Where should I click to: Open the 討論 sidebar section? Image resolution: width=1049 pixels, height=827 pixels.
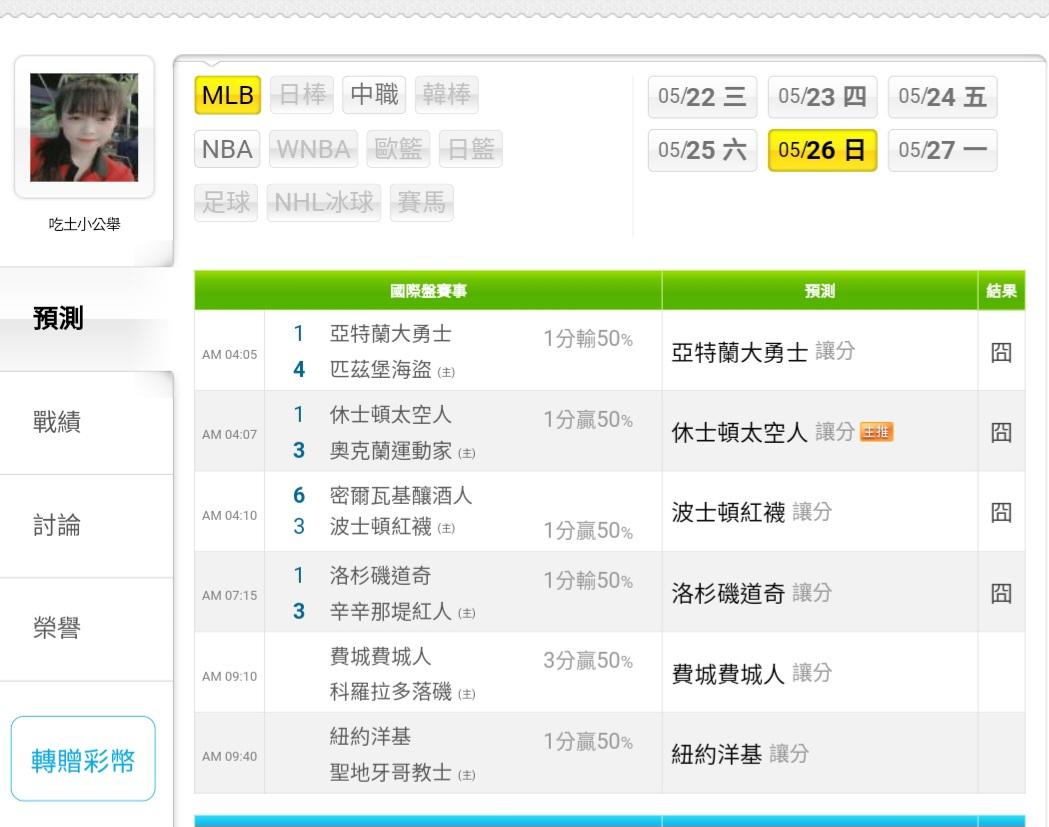(86, 526)
